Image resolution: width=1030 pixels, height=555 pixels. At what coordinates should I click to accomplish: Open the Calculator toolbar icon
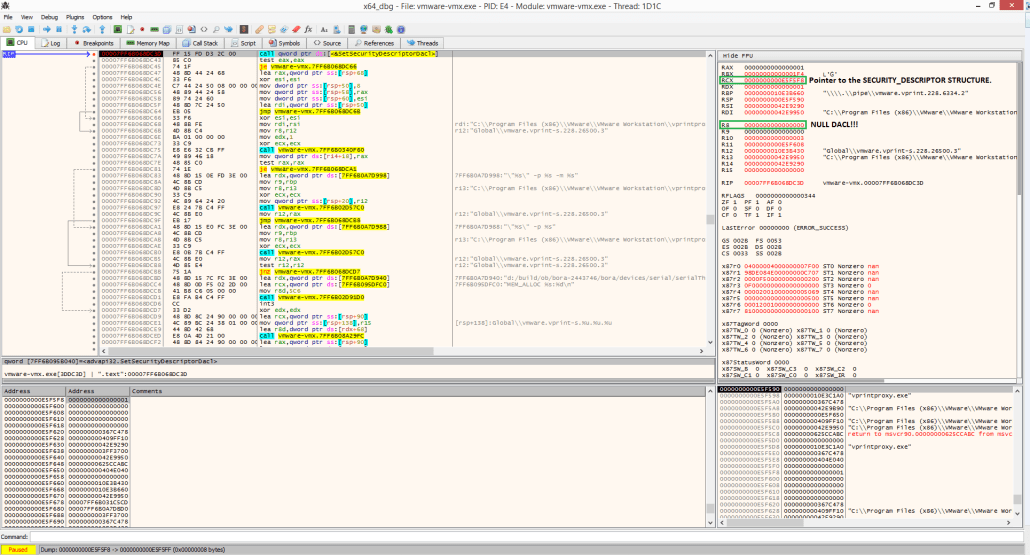point(351,29)
